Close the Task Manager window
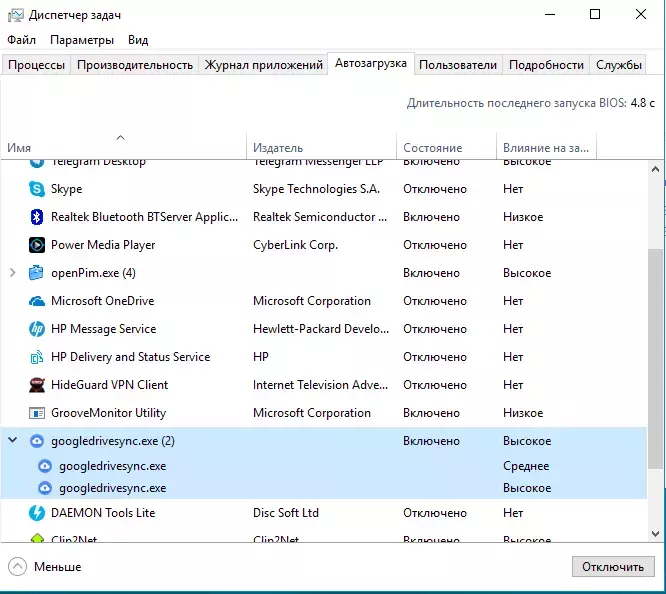 pyautogui.click(x=641, y=14)
